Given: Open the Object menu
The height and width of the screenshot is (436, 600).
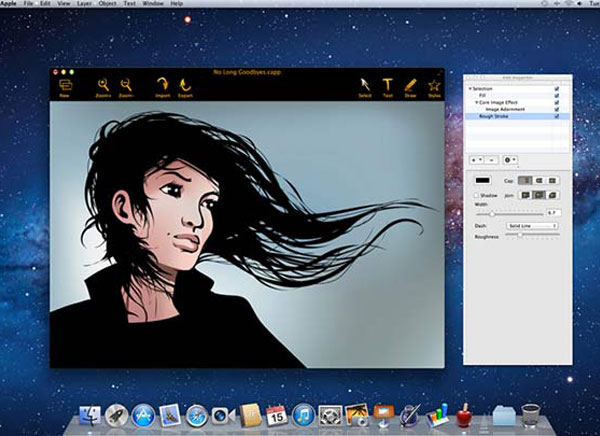Looking at the screenshot, I should pos(108,3).
